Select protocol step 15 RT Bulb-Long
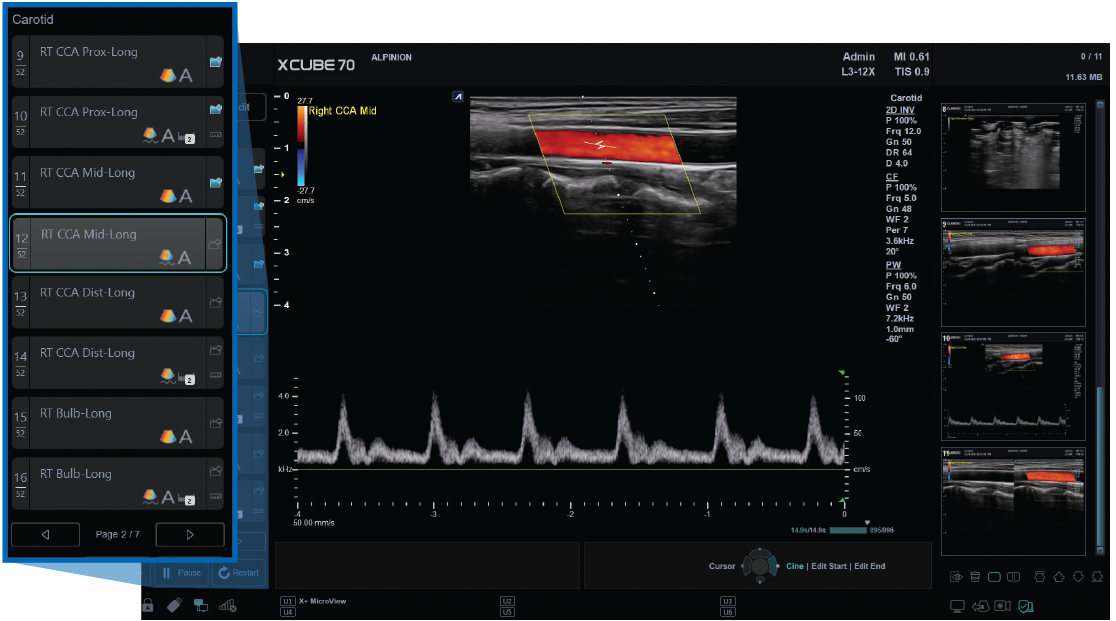 pyautogui.click(x=117, y=424)
